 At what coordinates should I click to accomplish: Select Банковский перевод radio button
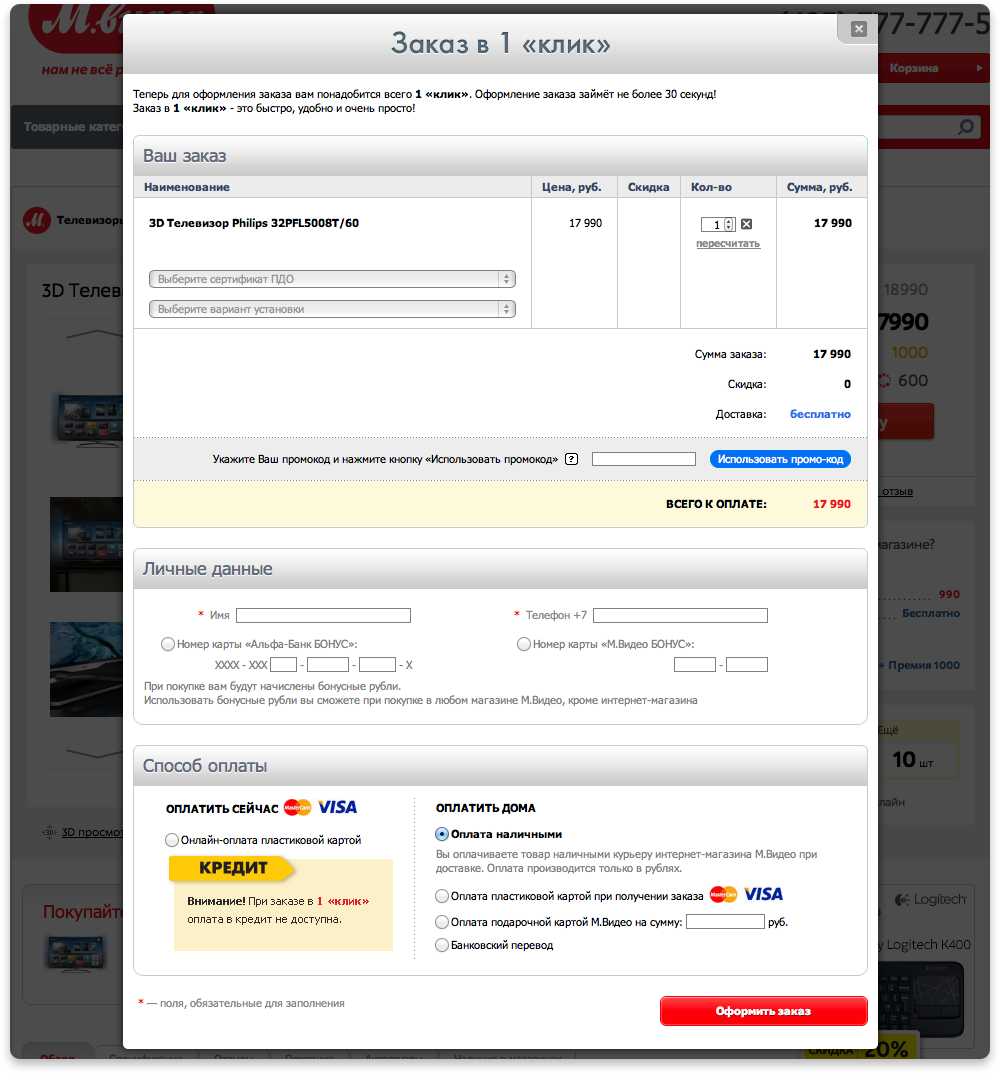tap(442, 945)
